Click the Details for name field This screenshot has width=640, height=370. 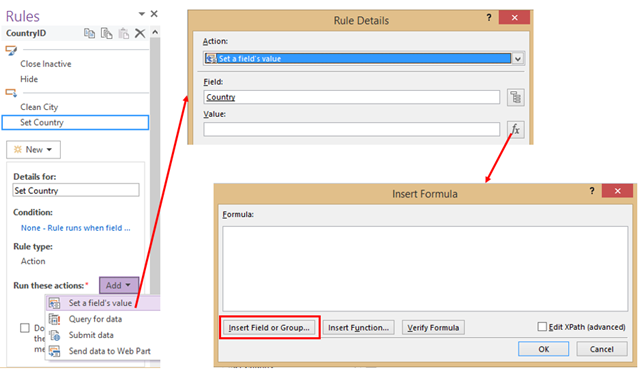tap(76, 191)
